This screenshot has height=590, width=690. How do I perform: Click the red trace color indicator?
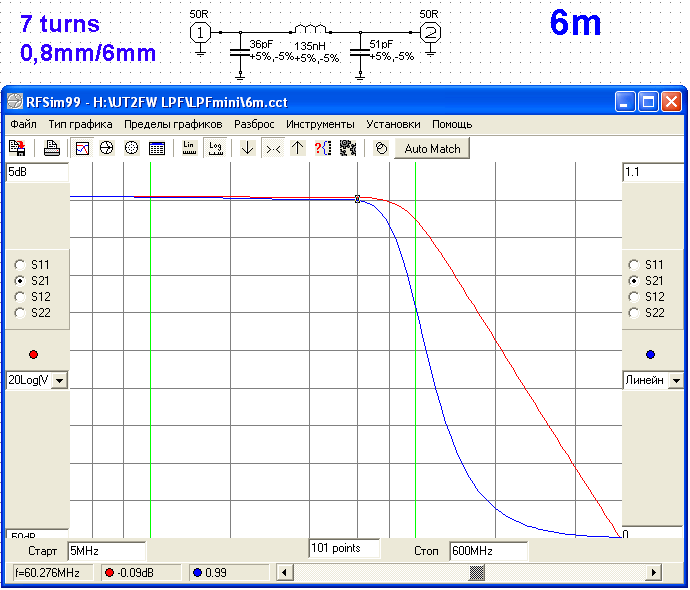[34, 354]
